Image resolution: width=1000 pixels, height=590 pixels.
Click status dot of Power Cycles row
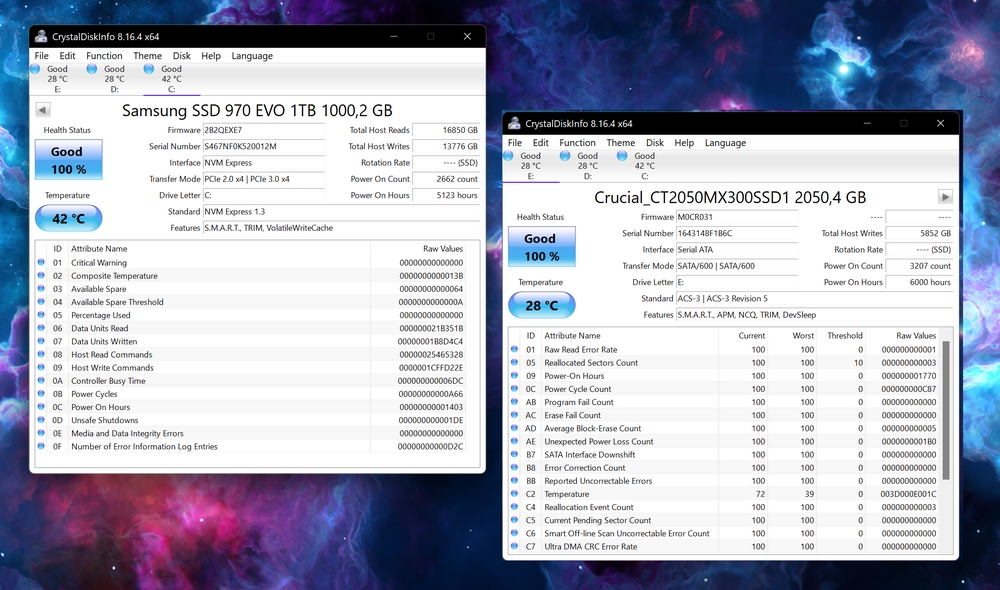click(x=41, y=394)
